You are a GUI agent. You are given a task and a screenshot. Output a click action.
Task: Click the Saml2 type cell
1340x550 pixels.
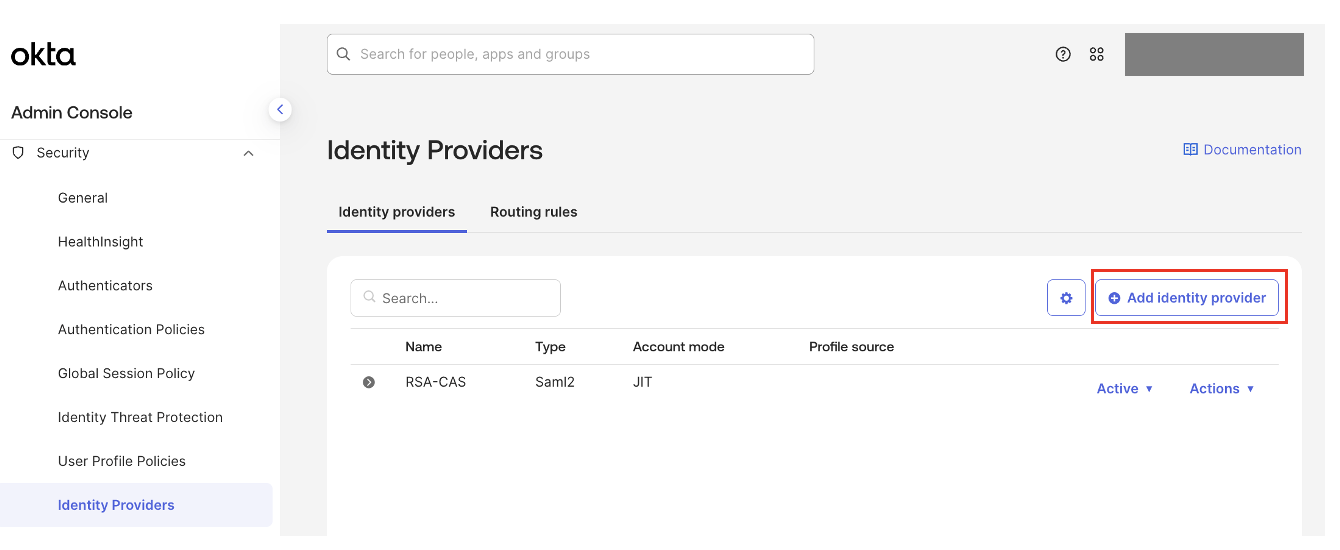tap(555, 382)
